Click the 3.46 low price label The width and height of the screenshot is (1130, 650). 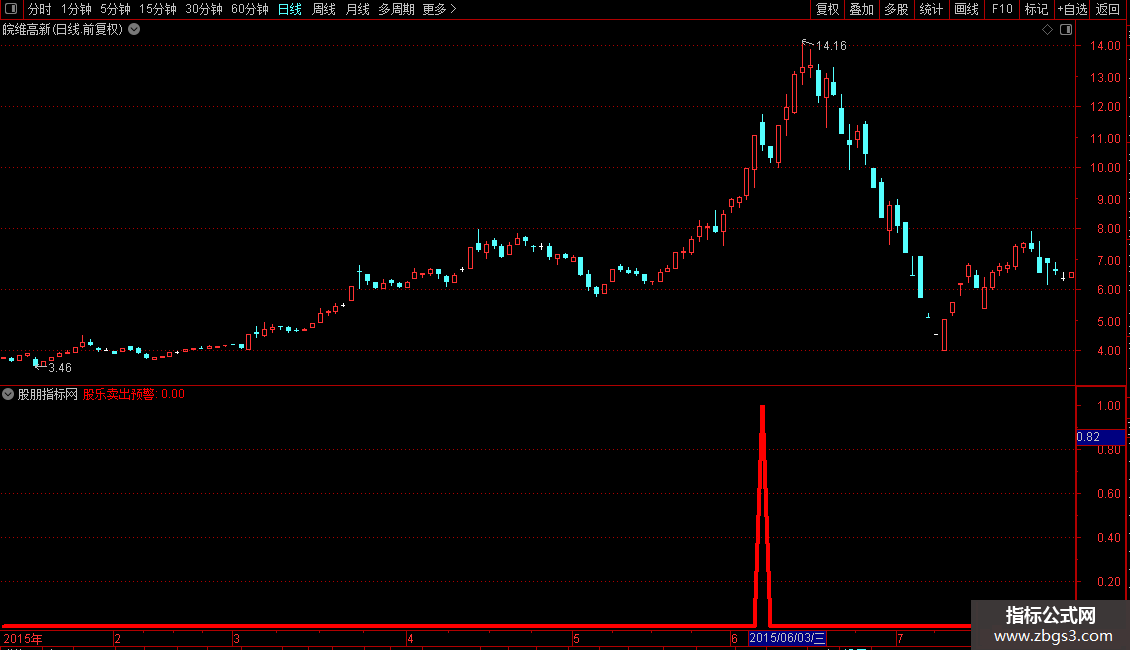(60, 368)
